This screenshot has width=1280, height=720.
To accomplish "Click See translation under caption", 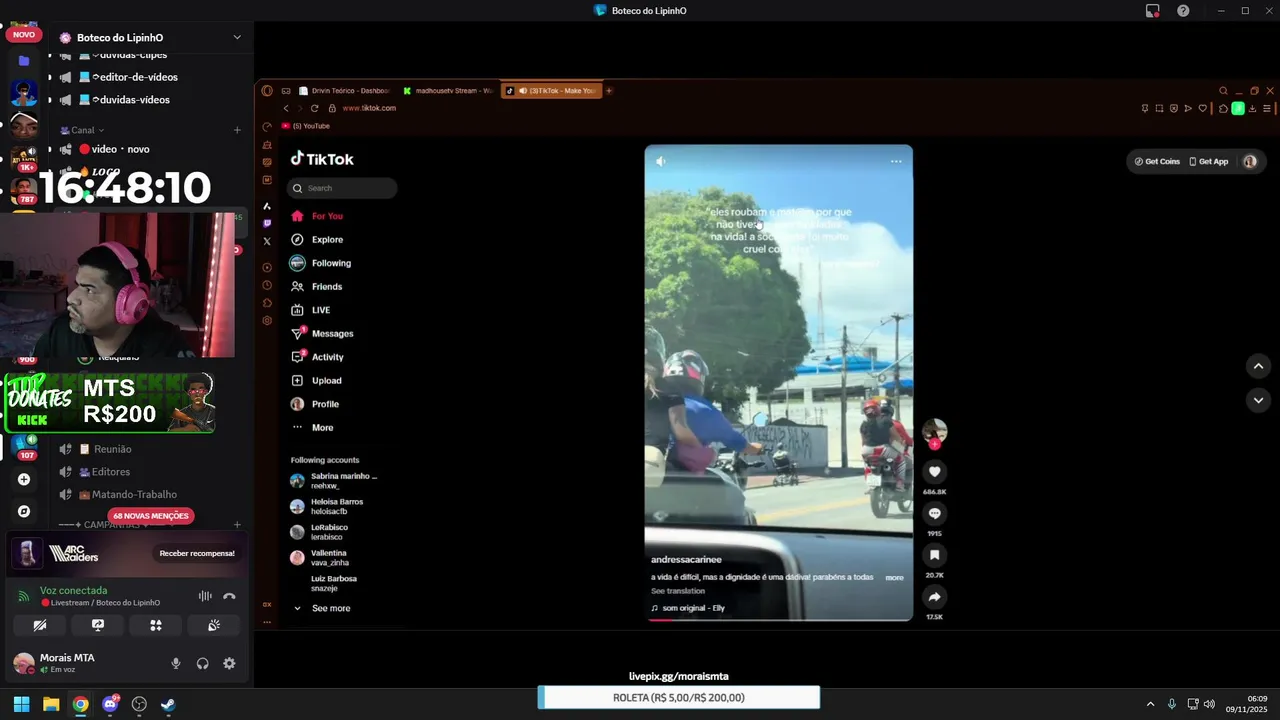I will pos(678,591).
